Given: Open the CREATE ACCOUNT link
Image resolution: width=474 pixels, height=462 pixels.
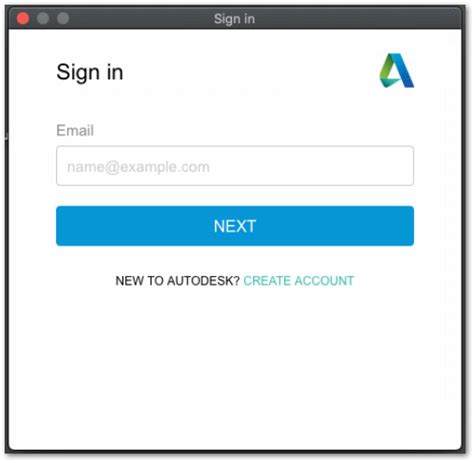Looking at the screenshot, I should click(299, 281).
